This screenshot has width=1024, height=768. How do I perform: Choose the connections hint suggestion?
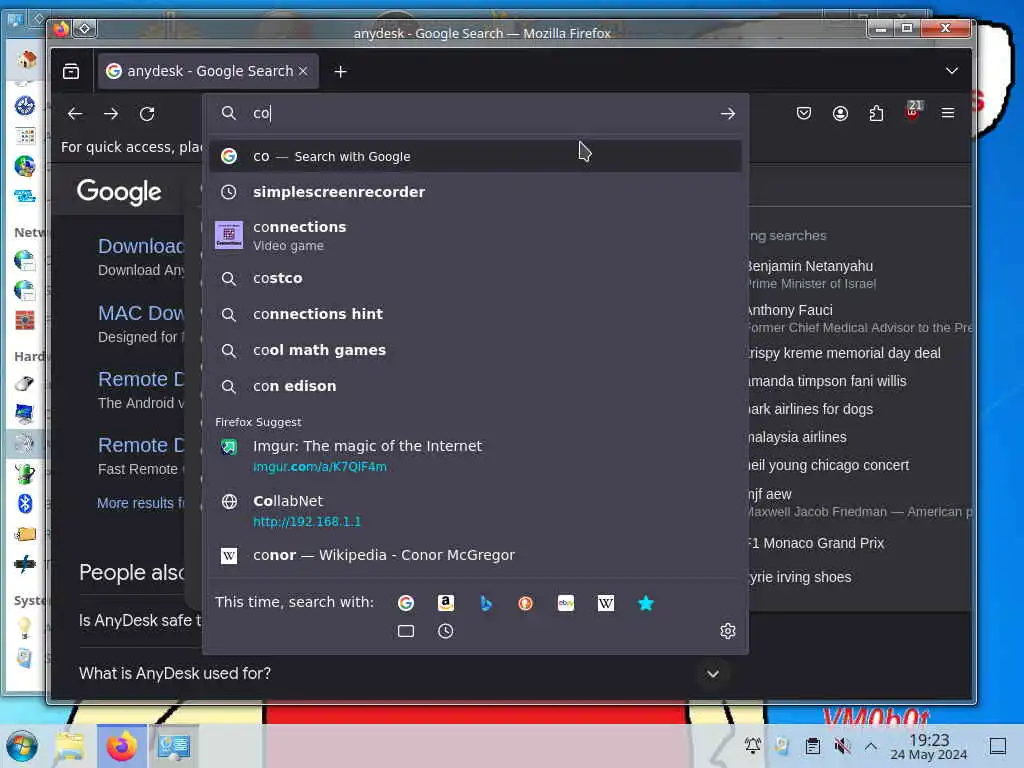(475, 314)
